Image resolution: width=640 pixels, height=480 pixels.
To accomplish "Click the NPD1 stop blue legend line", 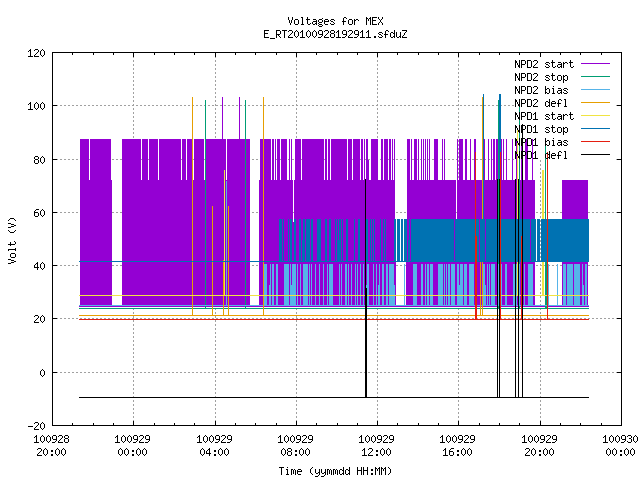I will [x=595, y=129].
